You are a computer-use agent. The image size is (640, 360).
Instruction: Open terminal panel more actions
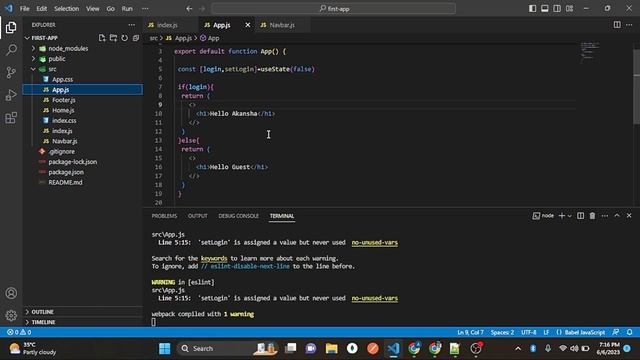604,216
